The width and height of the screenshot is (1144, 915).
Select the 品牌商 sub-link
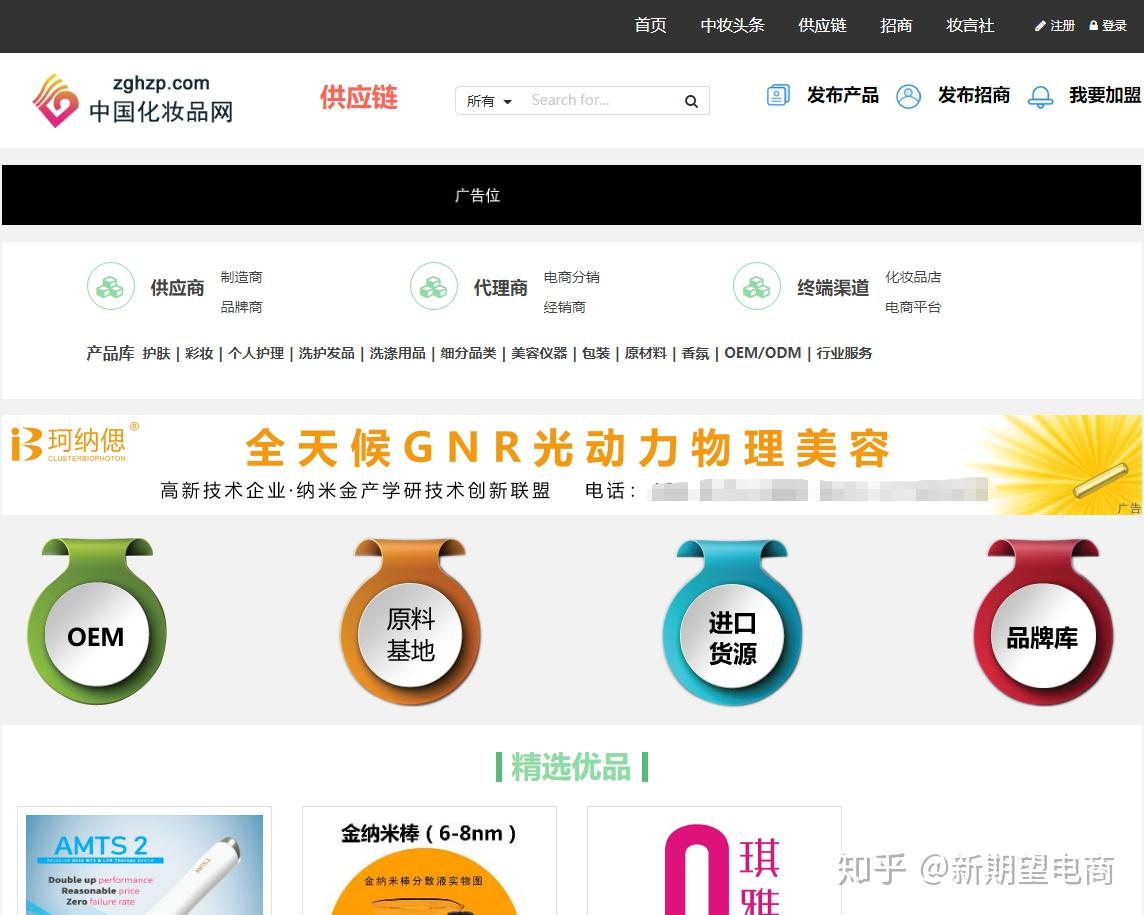[241, 307]
